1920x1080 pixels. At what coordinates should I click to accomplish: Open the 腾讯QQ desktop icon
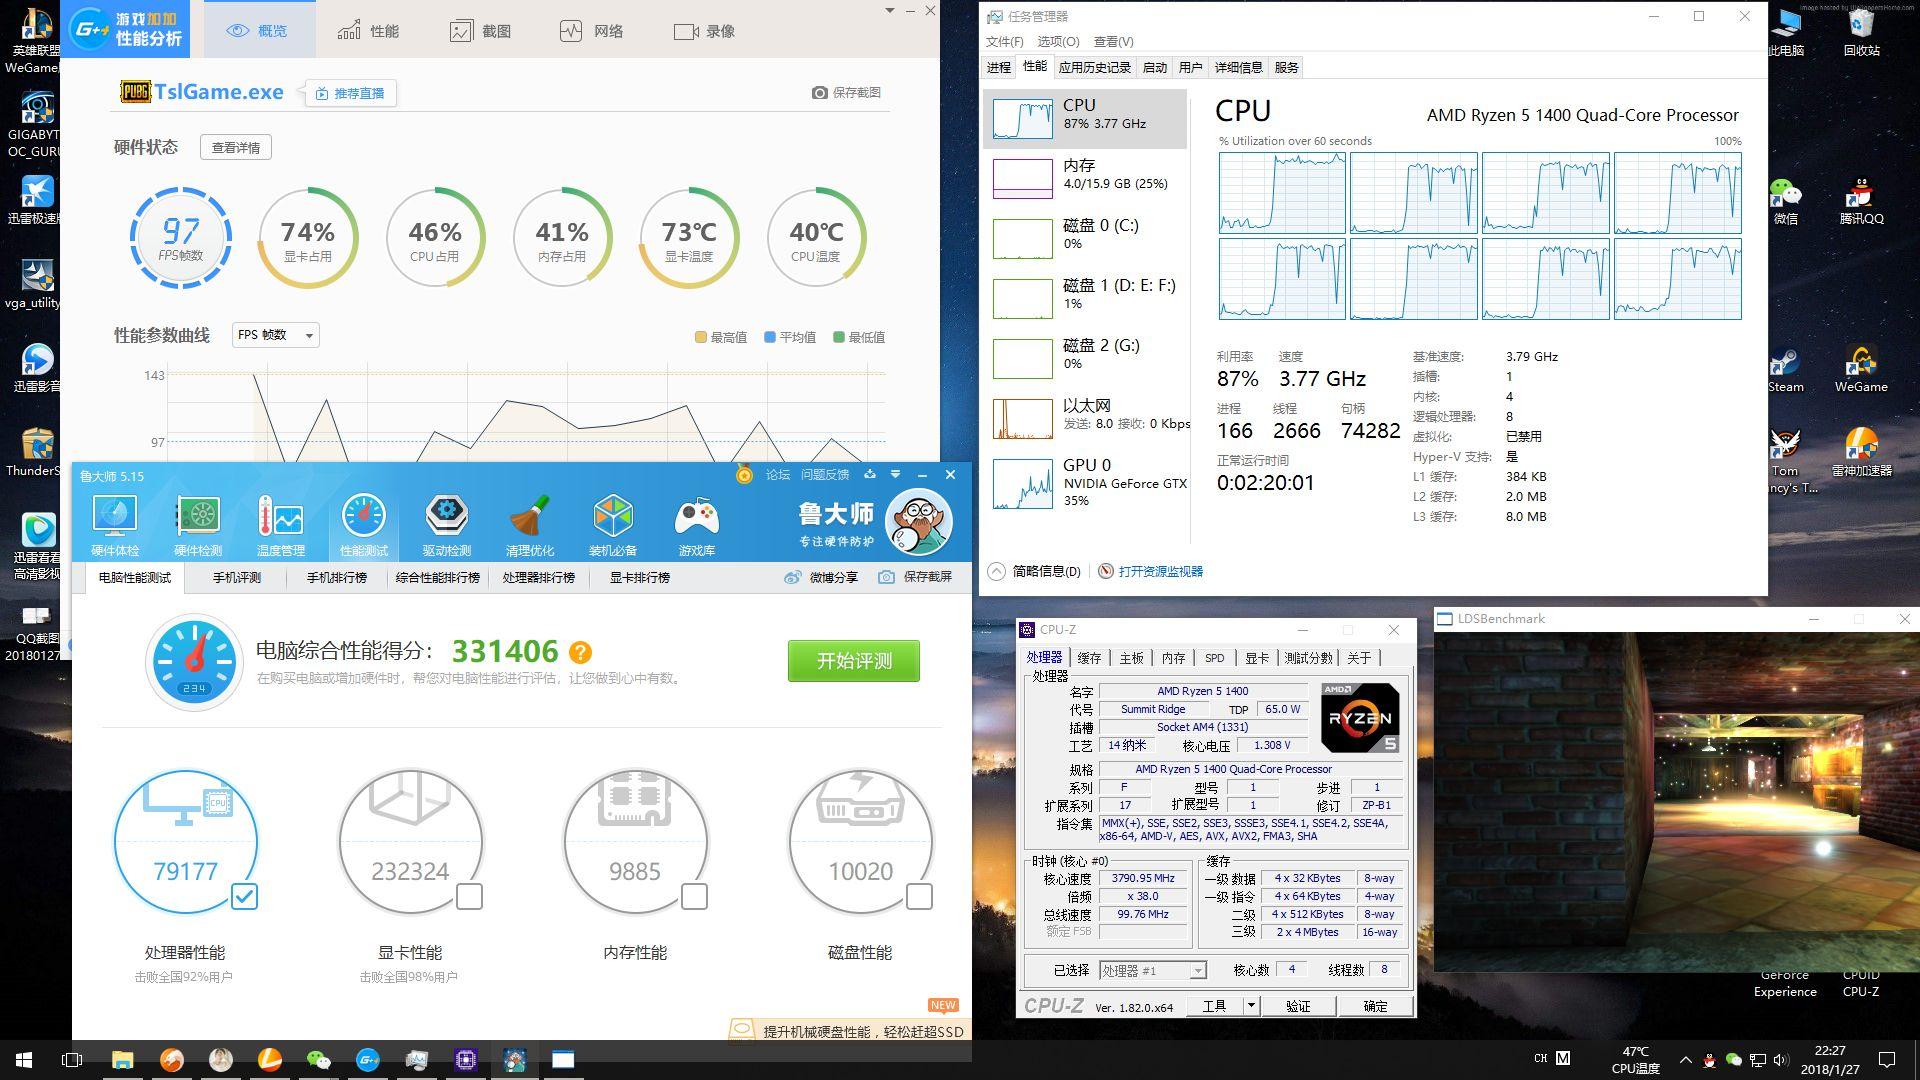[1861, 201]
